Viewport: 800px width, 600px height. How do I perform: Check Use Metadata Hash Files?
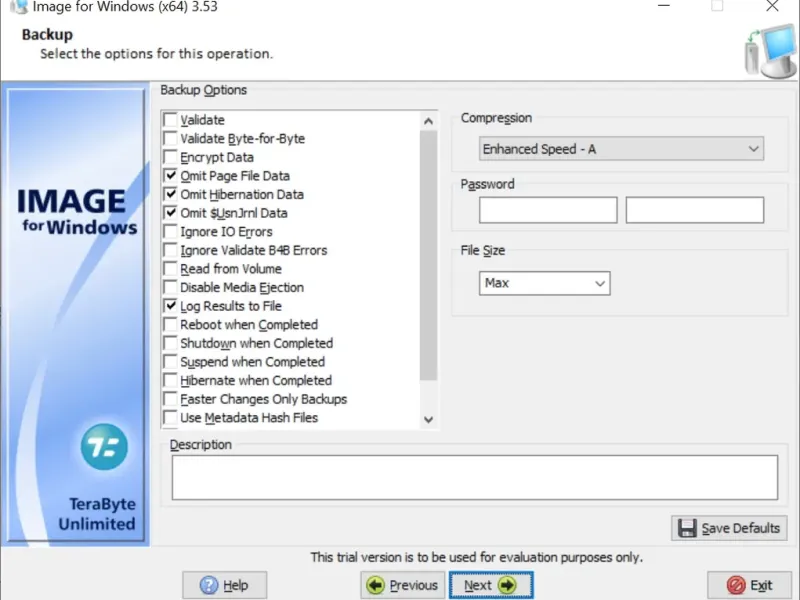click(x=170, y=418)
